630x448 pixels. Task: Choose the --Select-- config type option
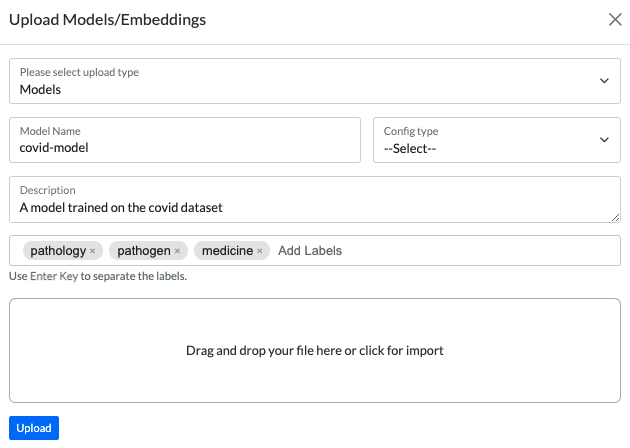tap(410, 149)
